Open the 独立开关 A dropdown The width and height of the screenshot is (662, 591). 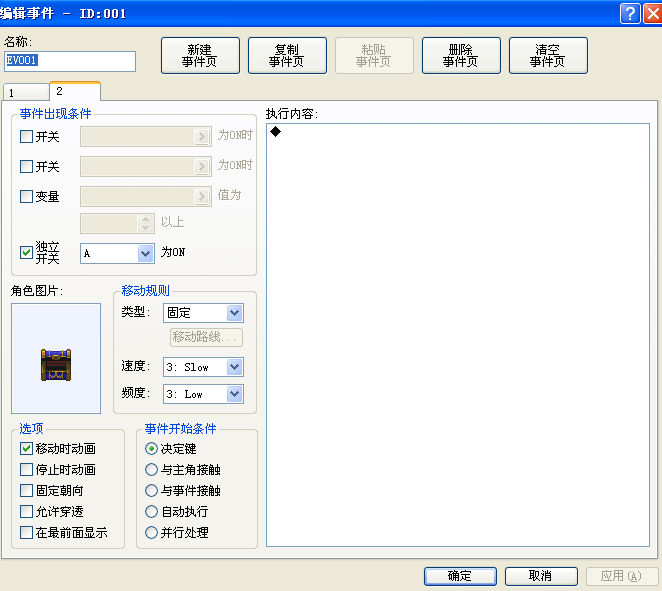pyautogui.click(x=117, y=253)
